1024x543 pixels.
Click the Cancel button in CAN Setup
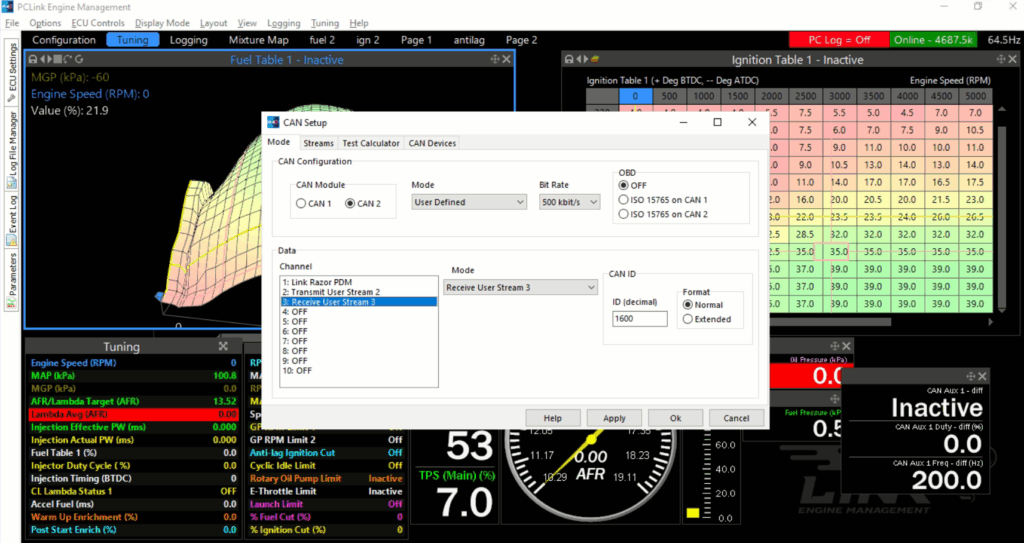[736, 418]
